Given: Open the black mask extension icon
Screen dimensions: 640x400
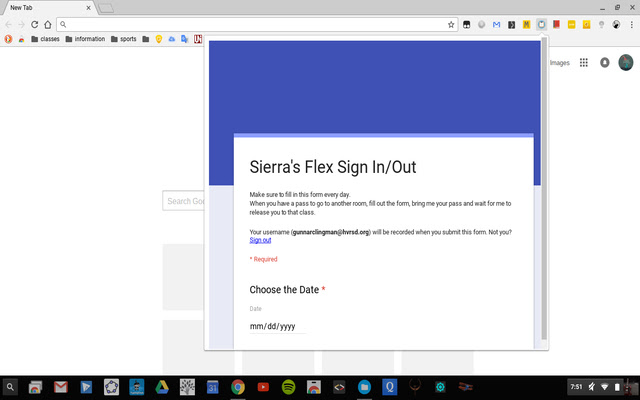Looking at the screenshot, I should coord(467,24).
